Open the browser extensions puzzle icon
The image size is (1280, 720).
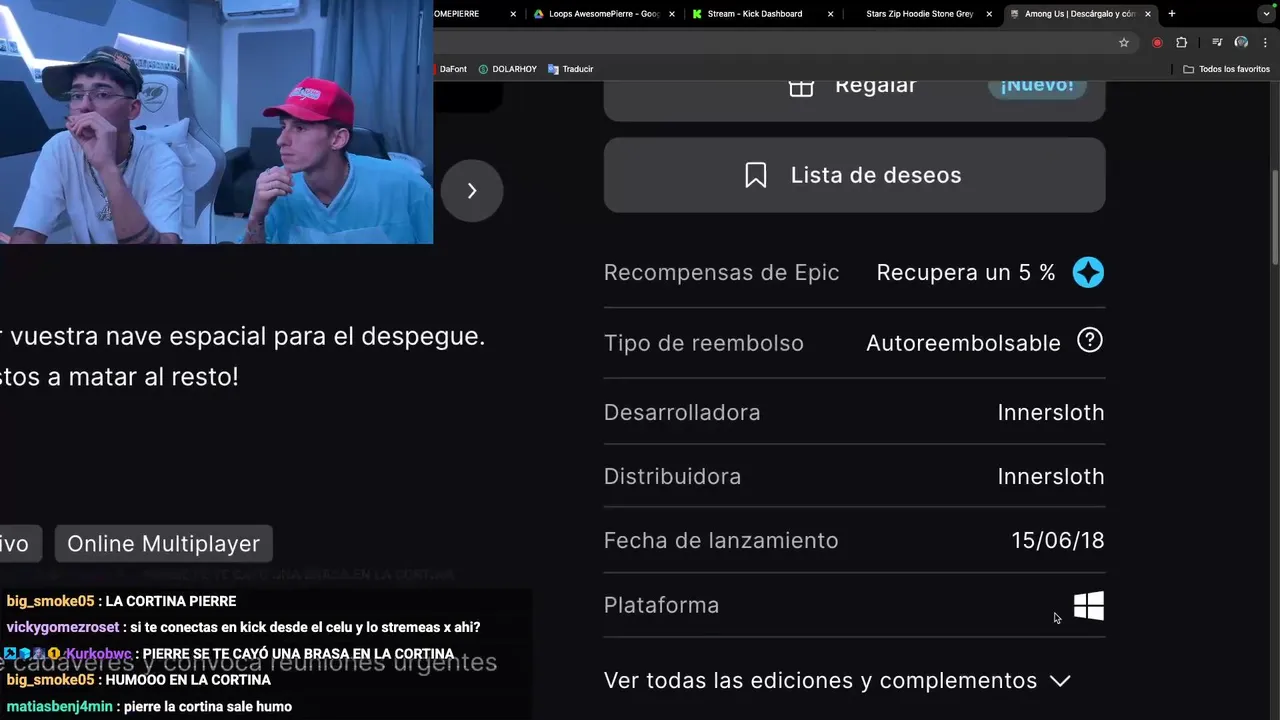(x=1181, y=43)
